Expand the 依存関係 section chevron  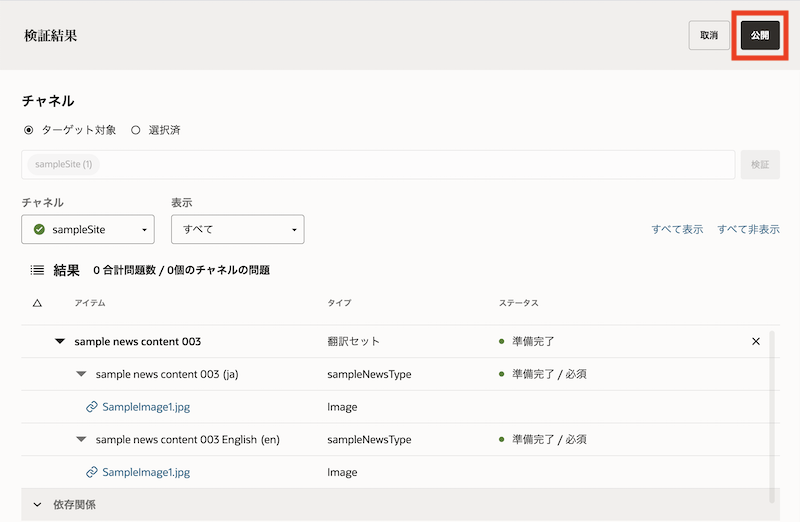click(x=38, y=505)
